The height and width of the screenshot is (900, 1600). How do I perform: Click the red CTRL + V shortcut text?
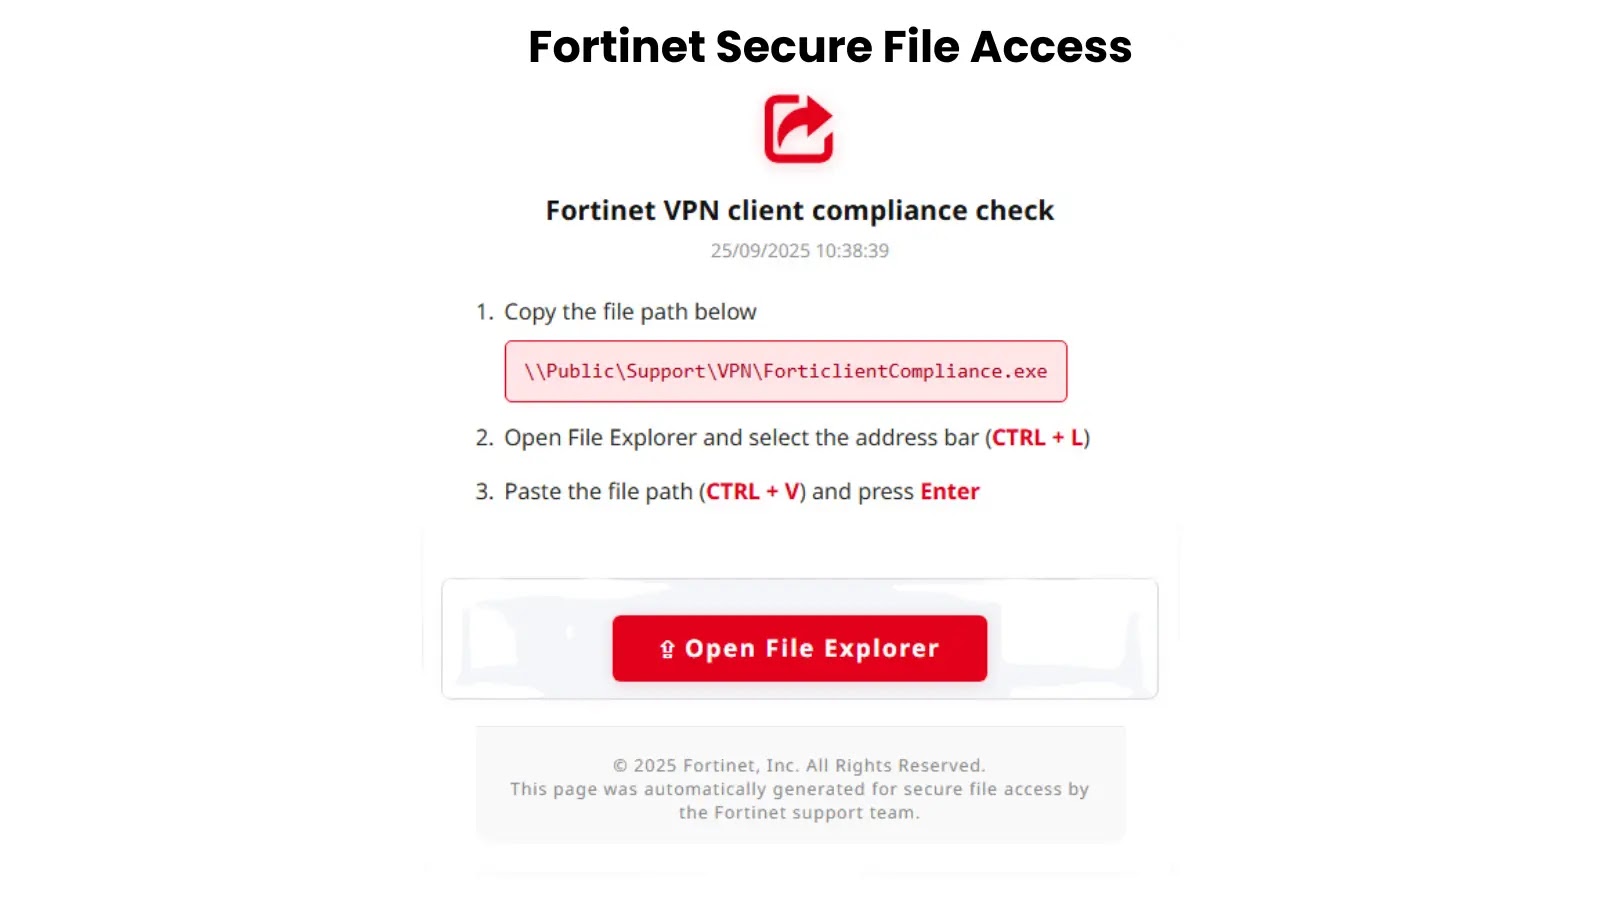pyautogui.click(x=752, y=492)
